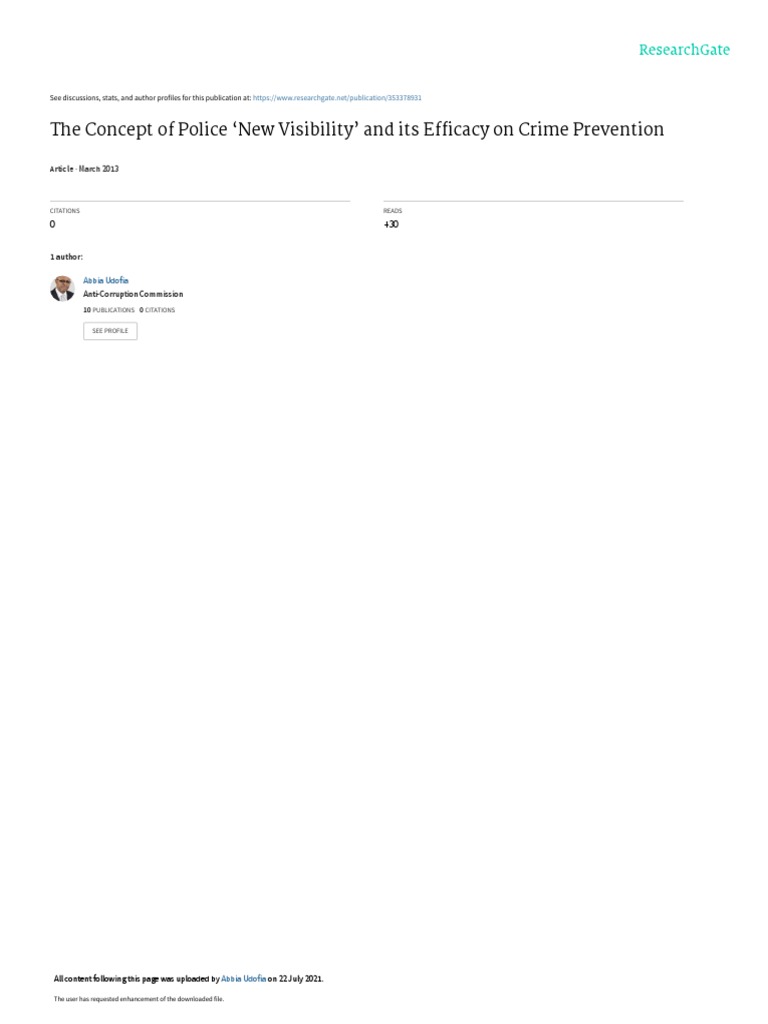This screenshot has height=1024, width=768.
Task: Select the Anti-Corruption Commission affiliation text
Action: tap(133, 295)
